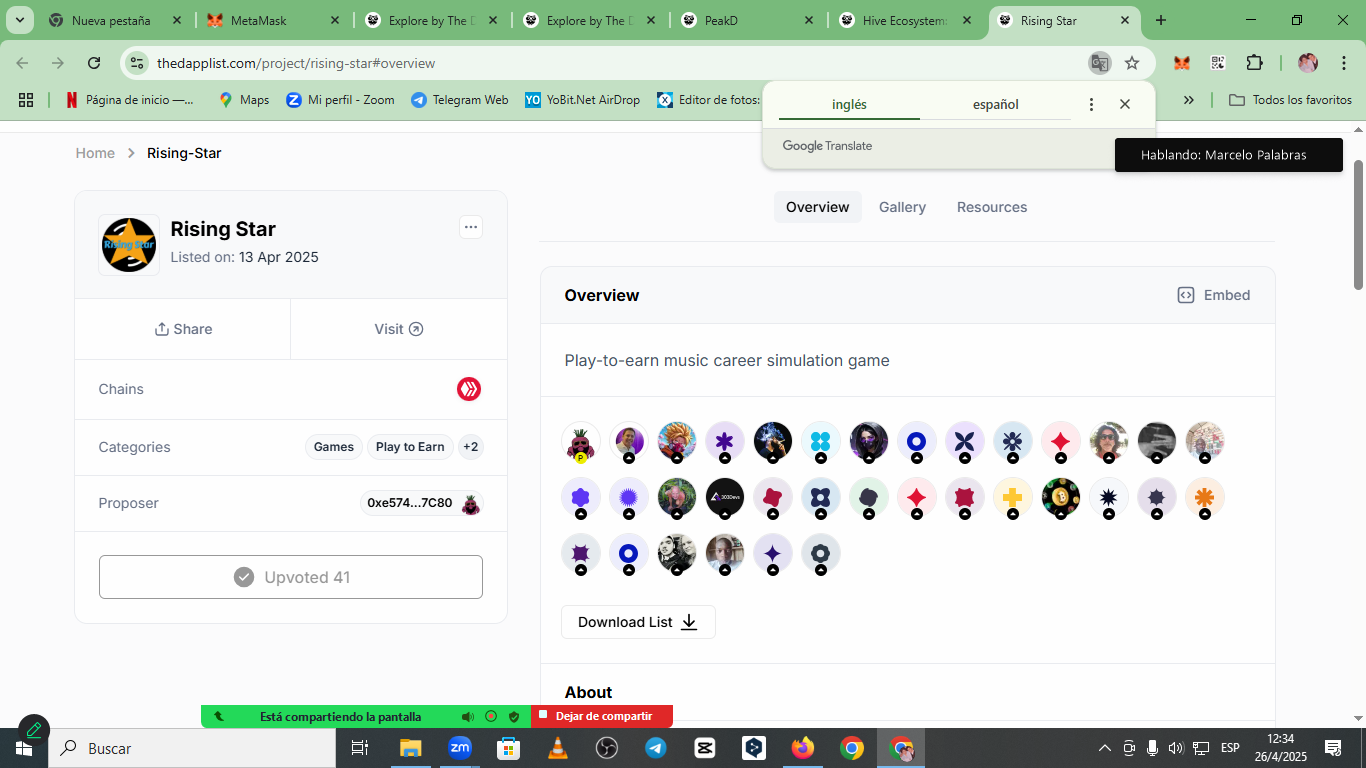Image resolution: width=1366 pixels, height=768 pixels.
Task: Open the Windows Start menu
Action: point(23,748)
